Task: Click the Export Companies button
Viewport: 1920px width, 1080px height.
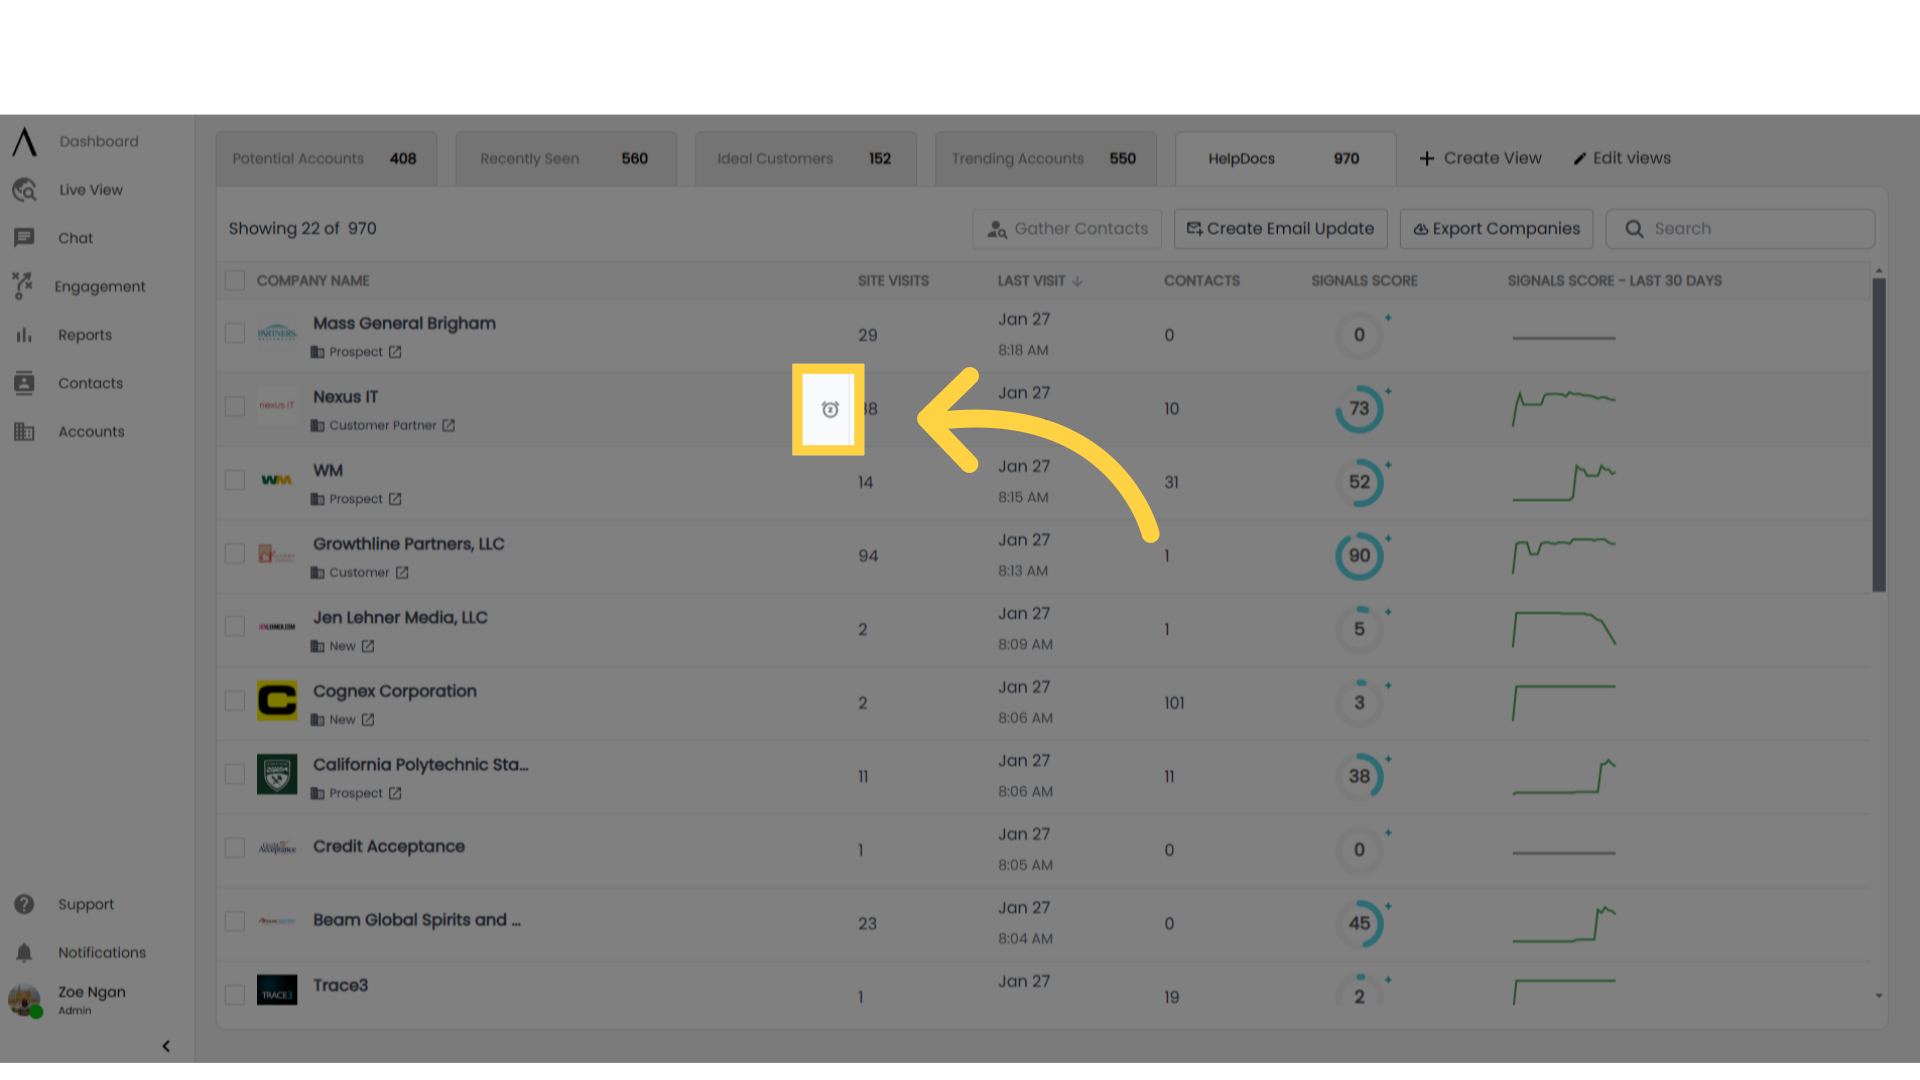Action: tap(1497, 228)
